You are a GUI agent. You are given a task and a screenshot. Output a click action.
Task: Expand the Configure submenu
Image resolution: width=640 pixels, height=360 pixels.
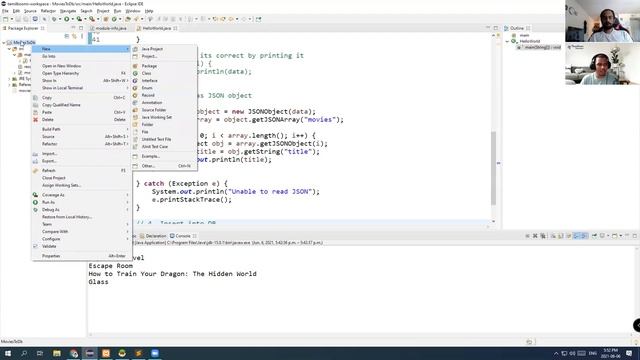pos(82,239)
